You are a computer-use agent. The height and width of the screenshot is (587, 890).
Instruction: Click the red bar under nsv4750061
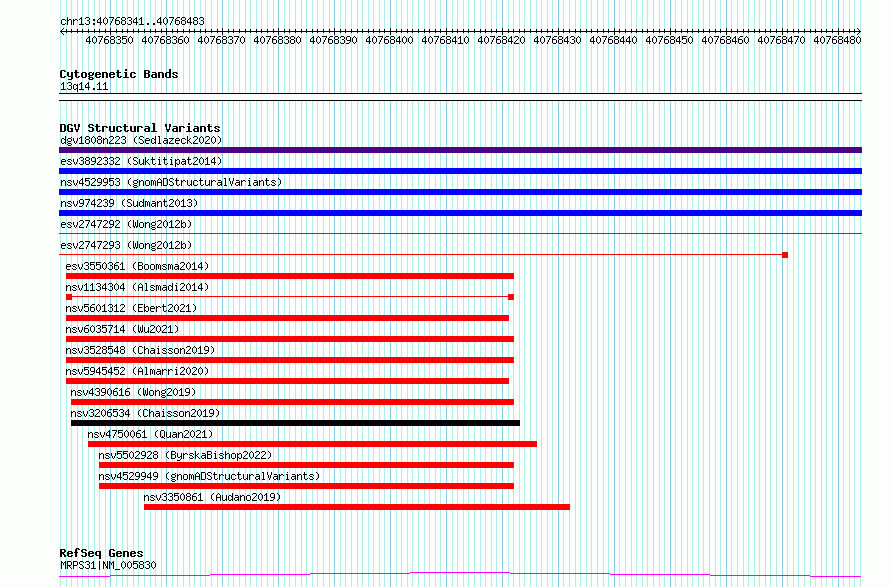(x=312, y=444)
